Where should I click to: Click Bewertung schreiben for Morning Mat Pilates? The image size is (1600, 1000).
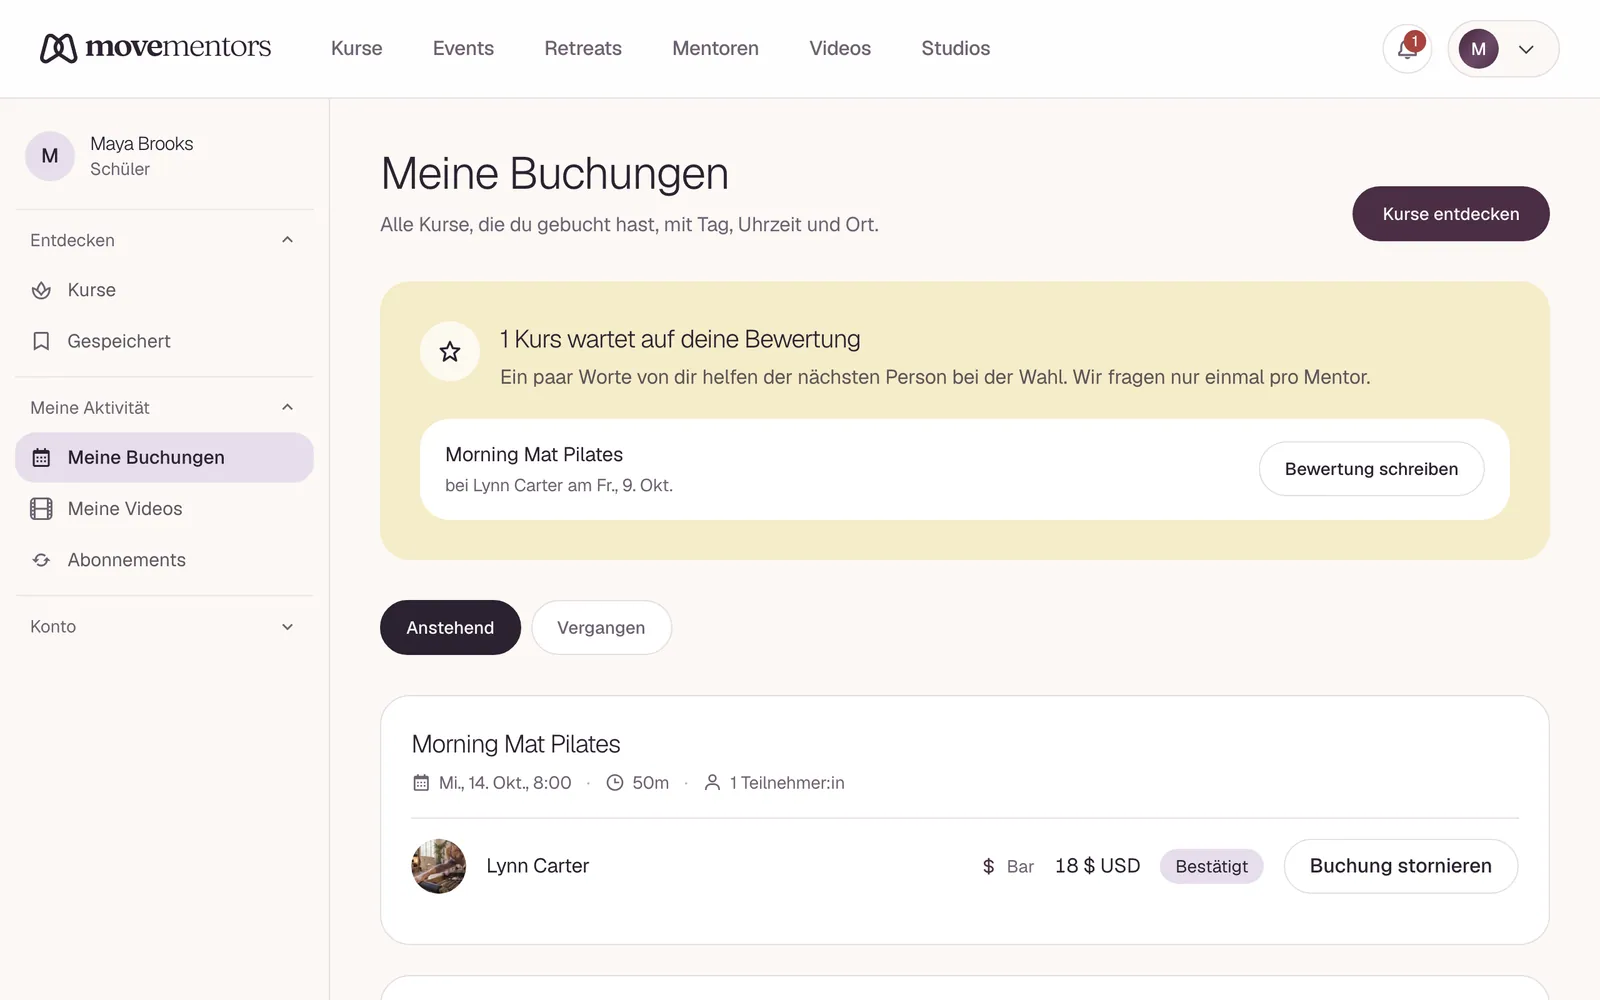point(1371,469)
